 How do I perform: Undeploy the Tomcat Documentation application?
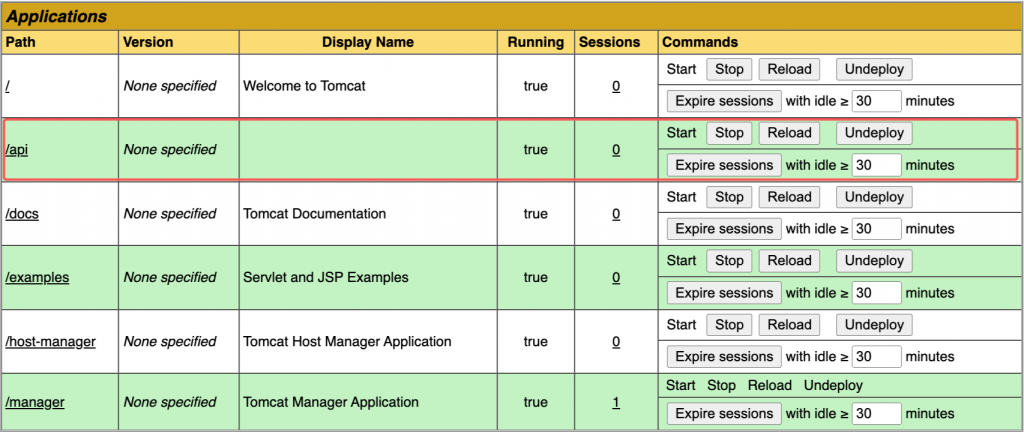pyautogui.click(x=874, y=197)
